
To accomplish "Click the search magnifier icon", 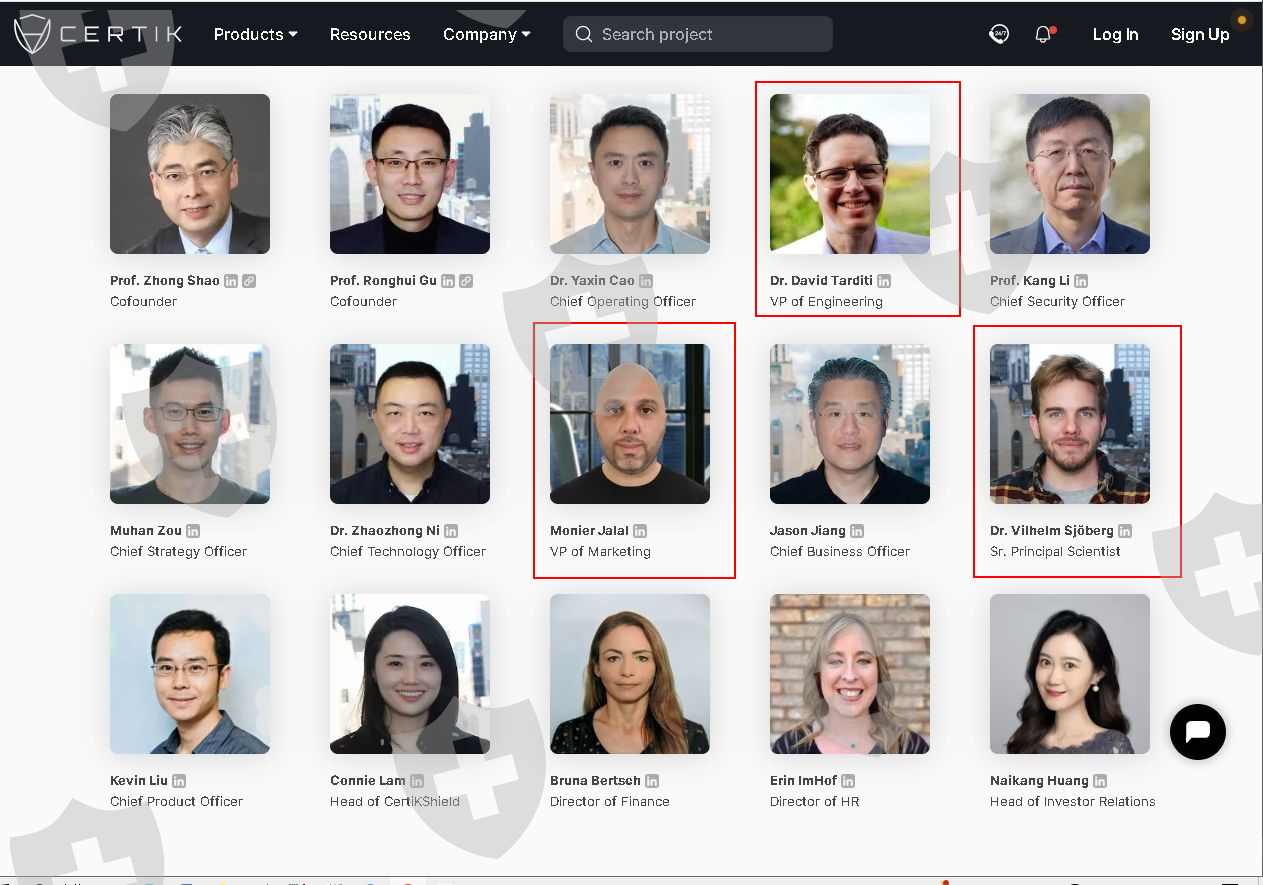I will coord(584,34).
